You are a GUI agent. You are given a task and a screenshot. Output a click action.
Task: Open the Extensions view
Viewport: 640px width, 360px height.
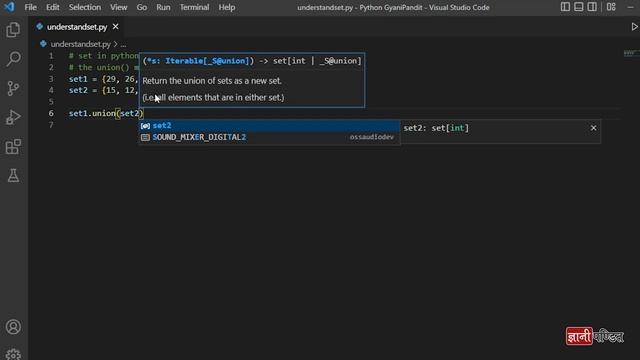(x=13, y=147)
